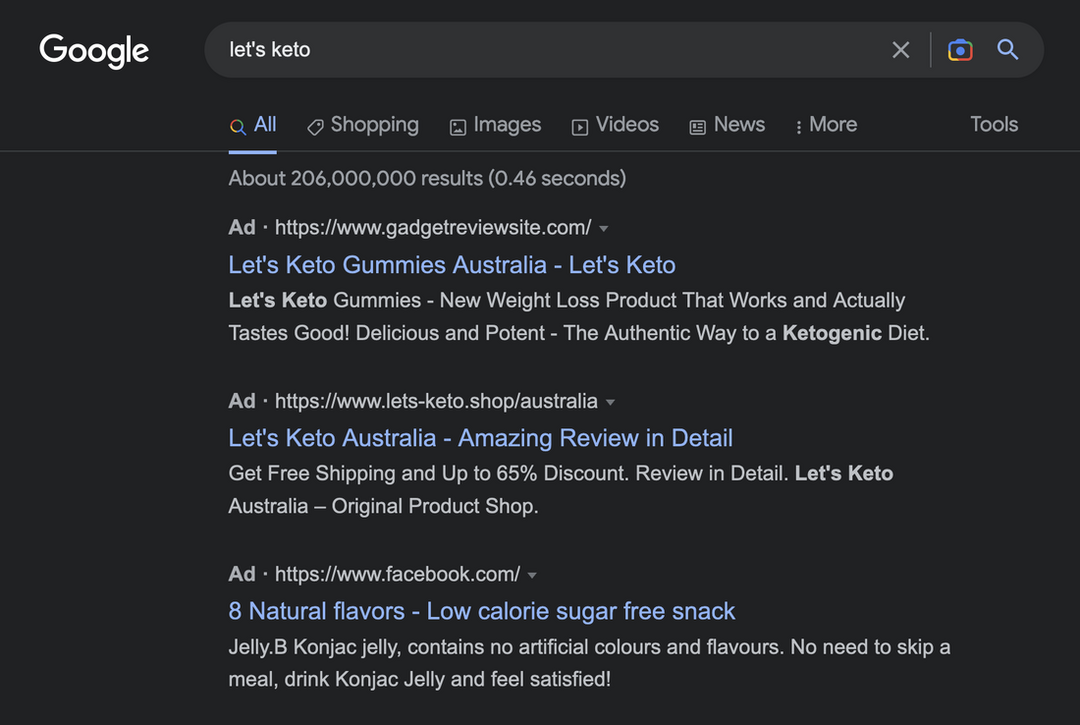Open search by image camera icon
The image size is (1080, 725).
click(960, 50)
